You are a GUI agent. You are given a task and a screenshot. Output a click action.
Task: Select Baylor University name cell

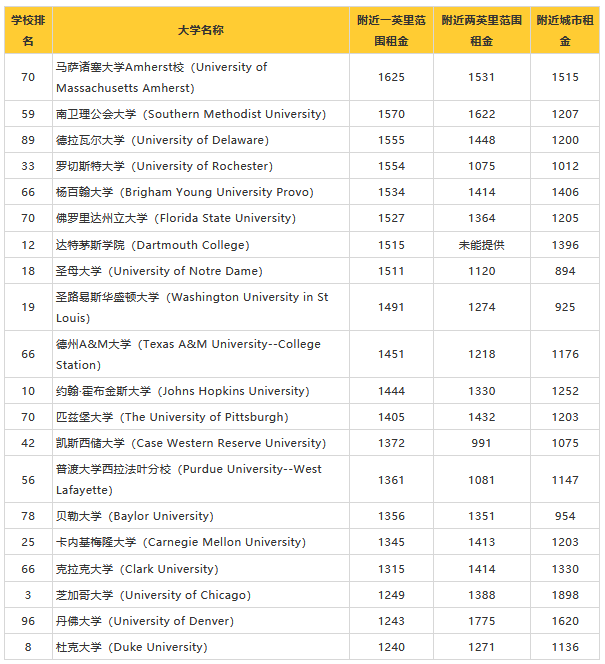point(201,516)
